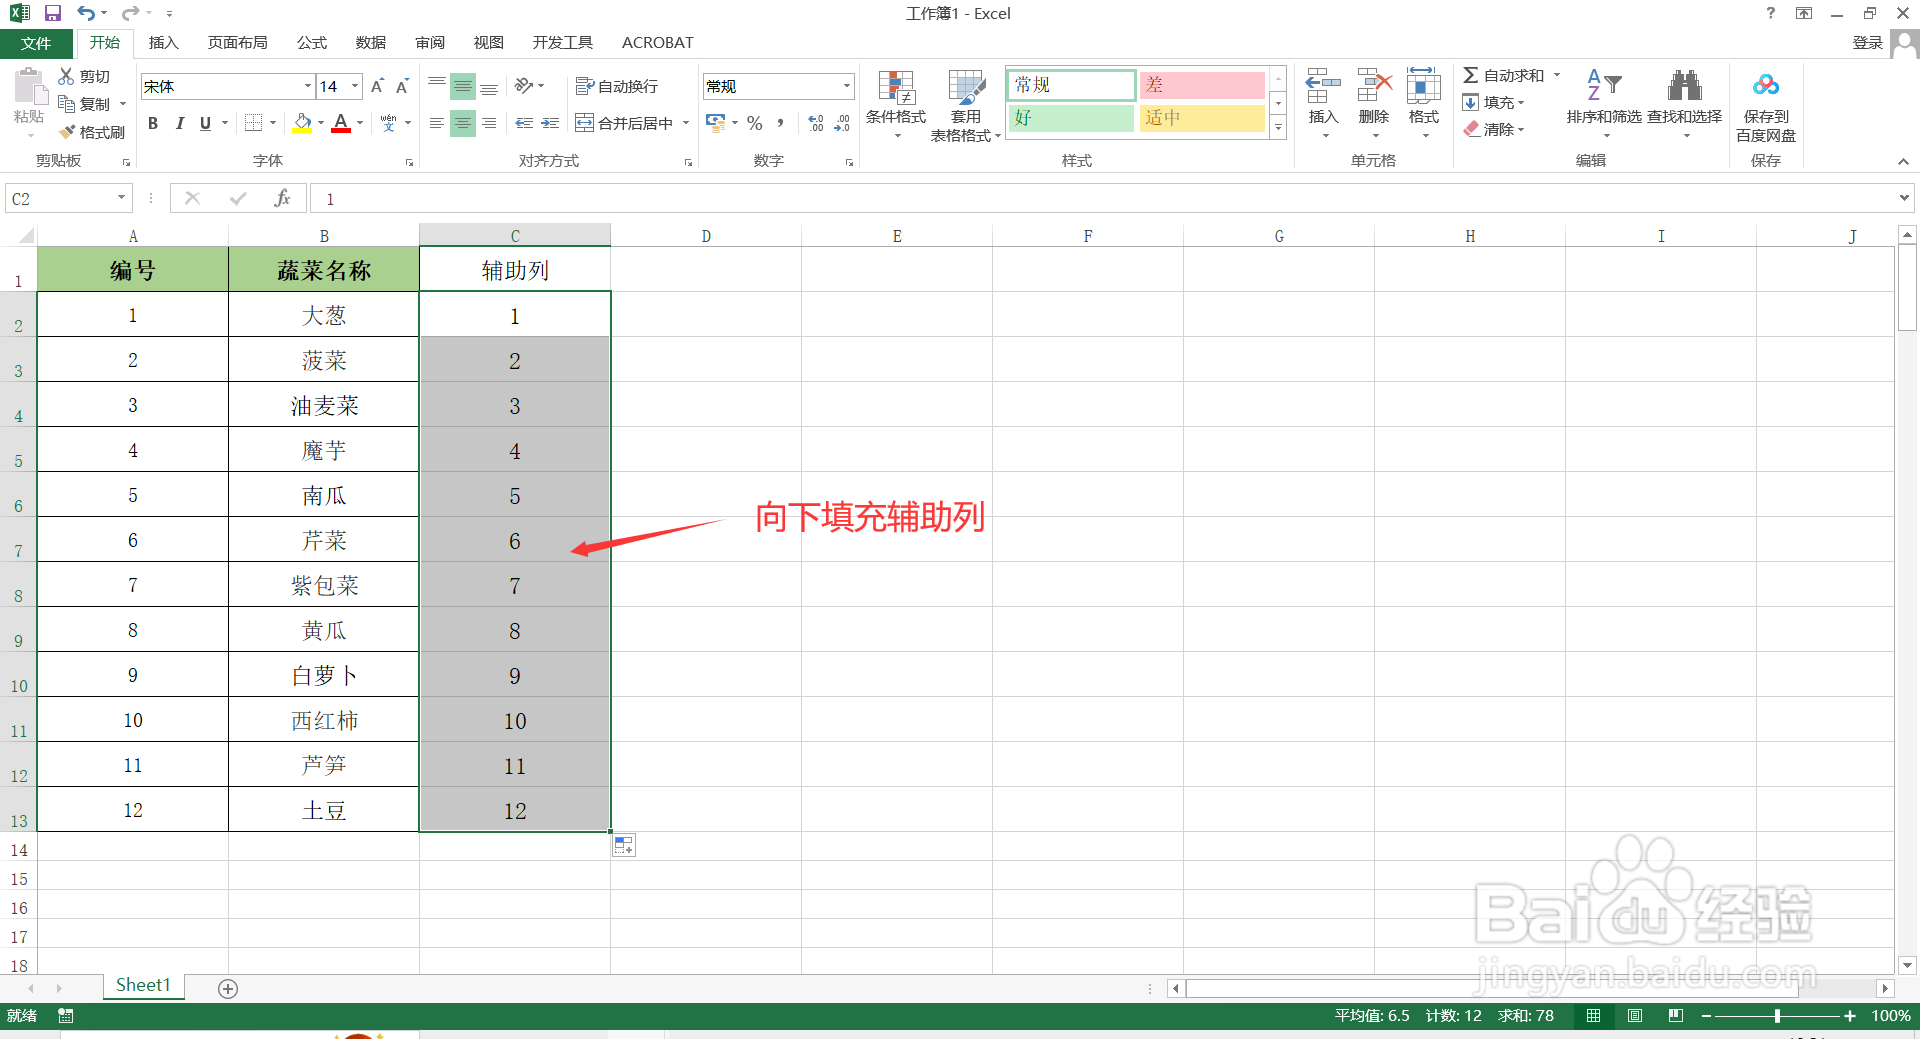1920x1039 pixels.
Task: Toggle Underline formatting
Action: [x=205, y=123]
